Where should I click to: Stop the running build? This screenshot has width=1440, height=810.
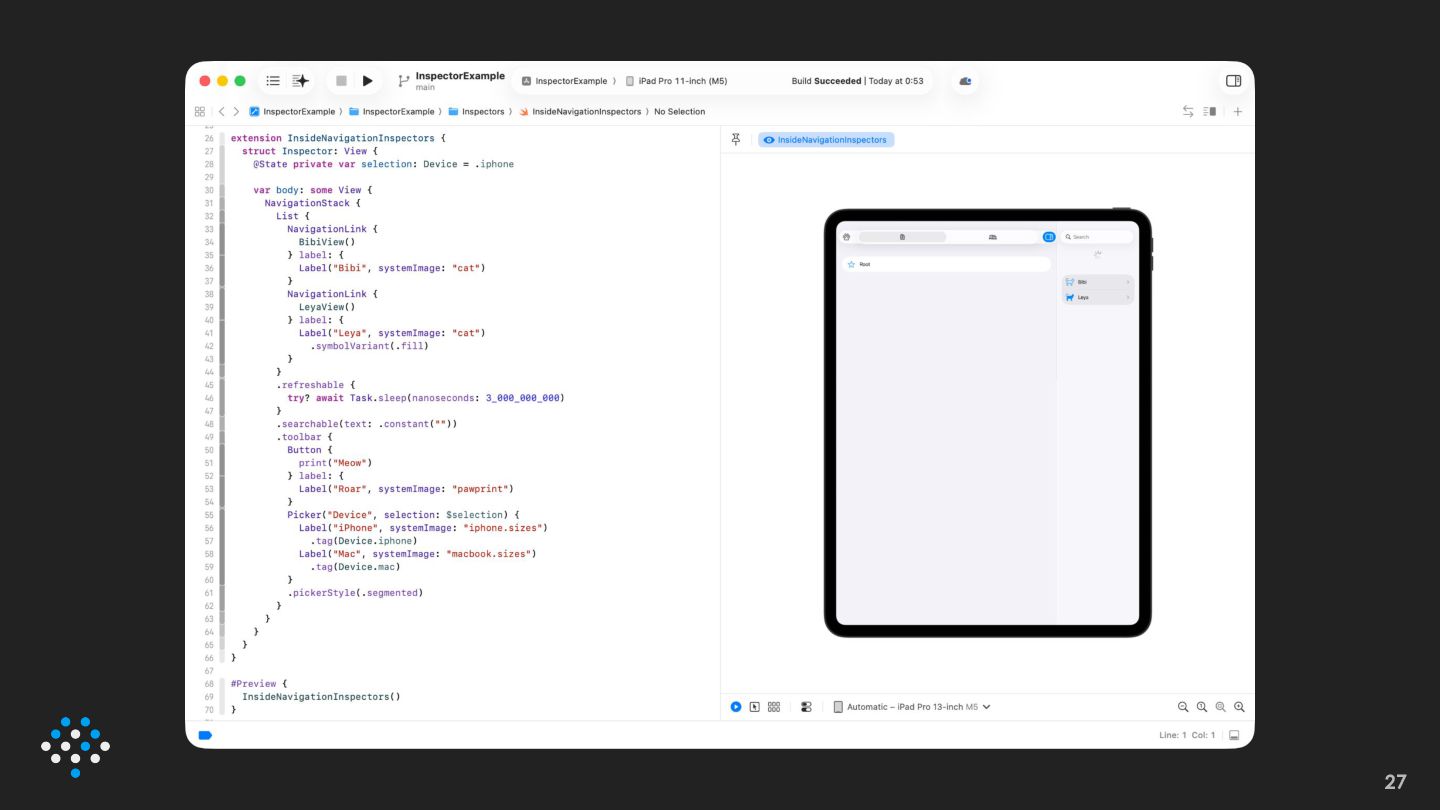click(x=341, y=81)
